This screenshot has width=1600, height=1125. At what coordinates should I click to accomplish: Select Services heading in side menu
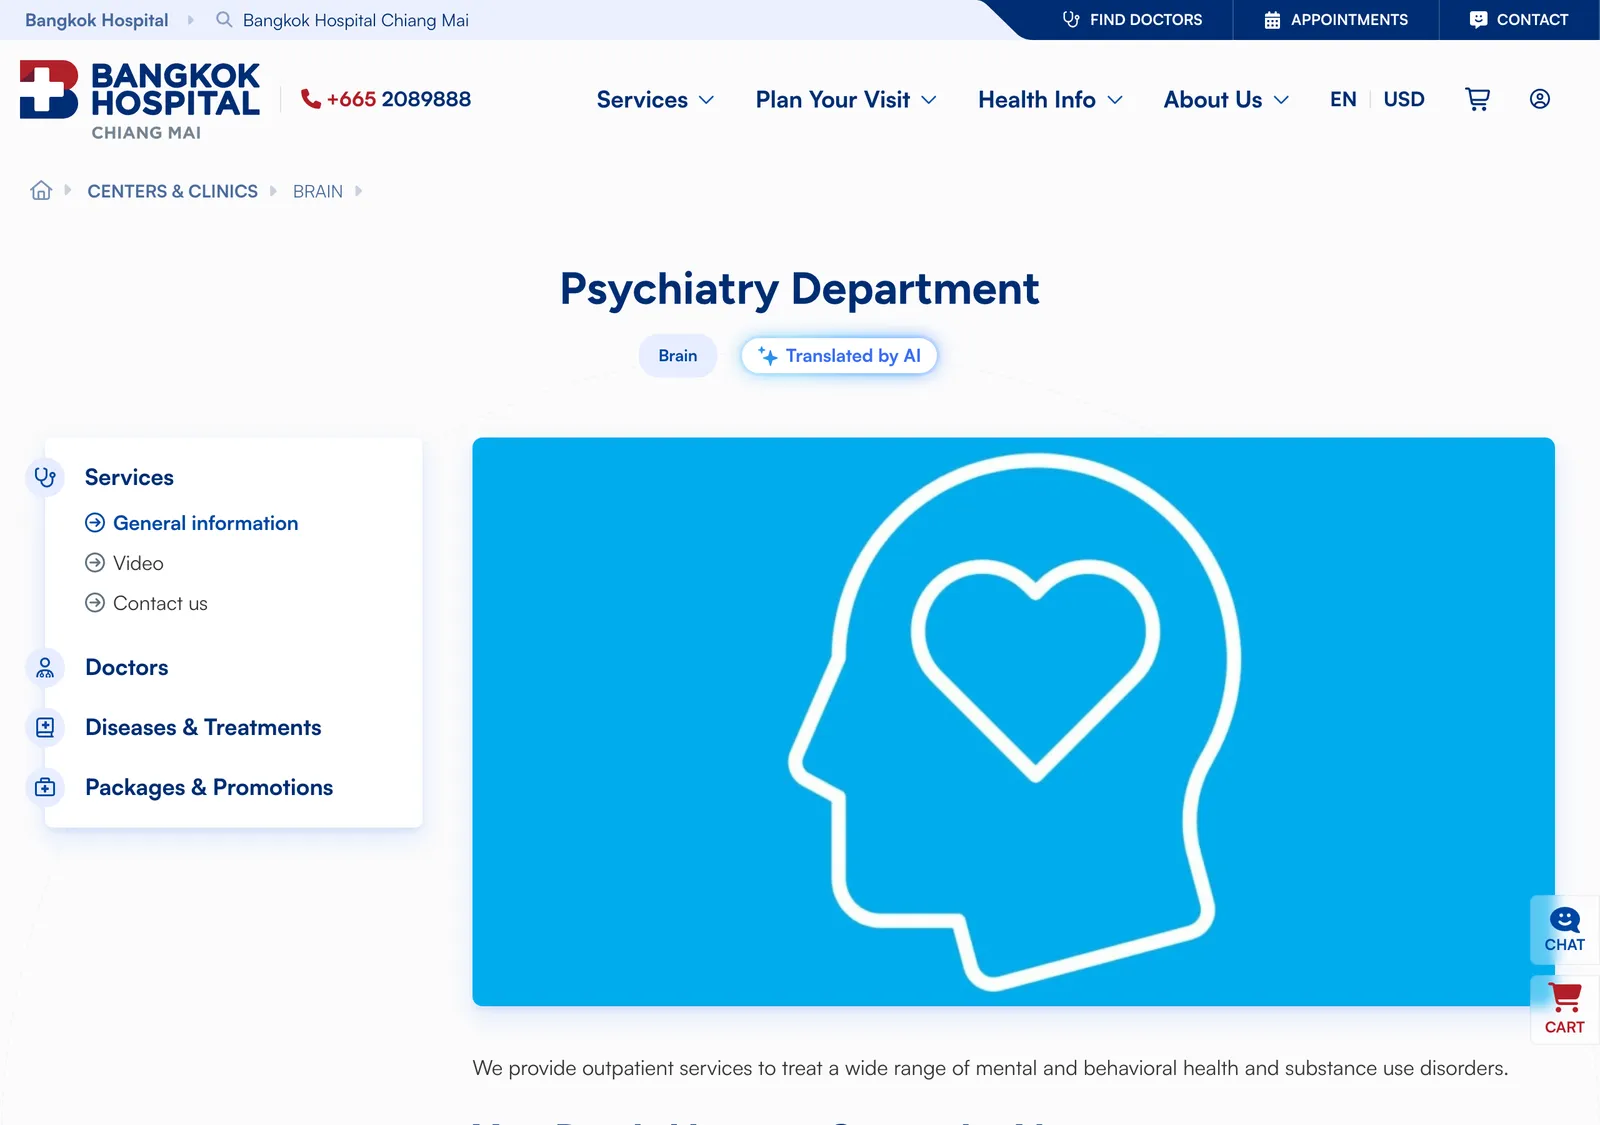(129, 477)
